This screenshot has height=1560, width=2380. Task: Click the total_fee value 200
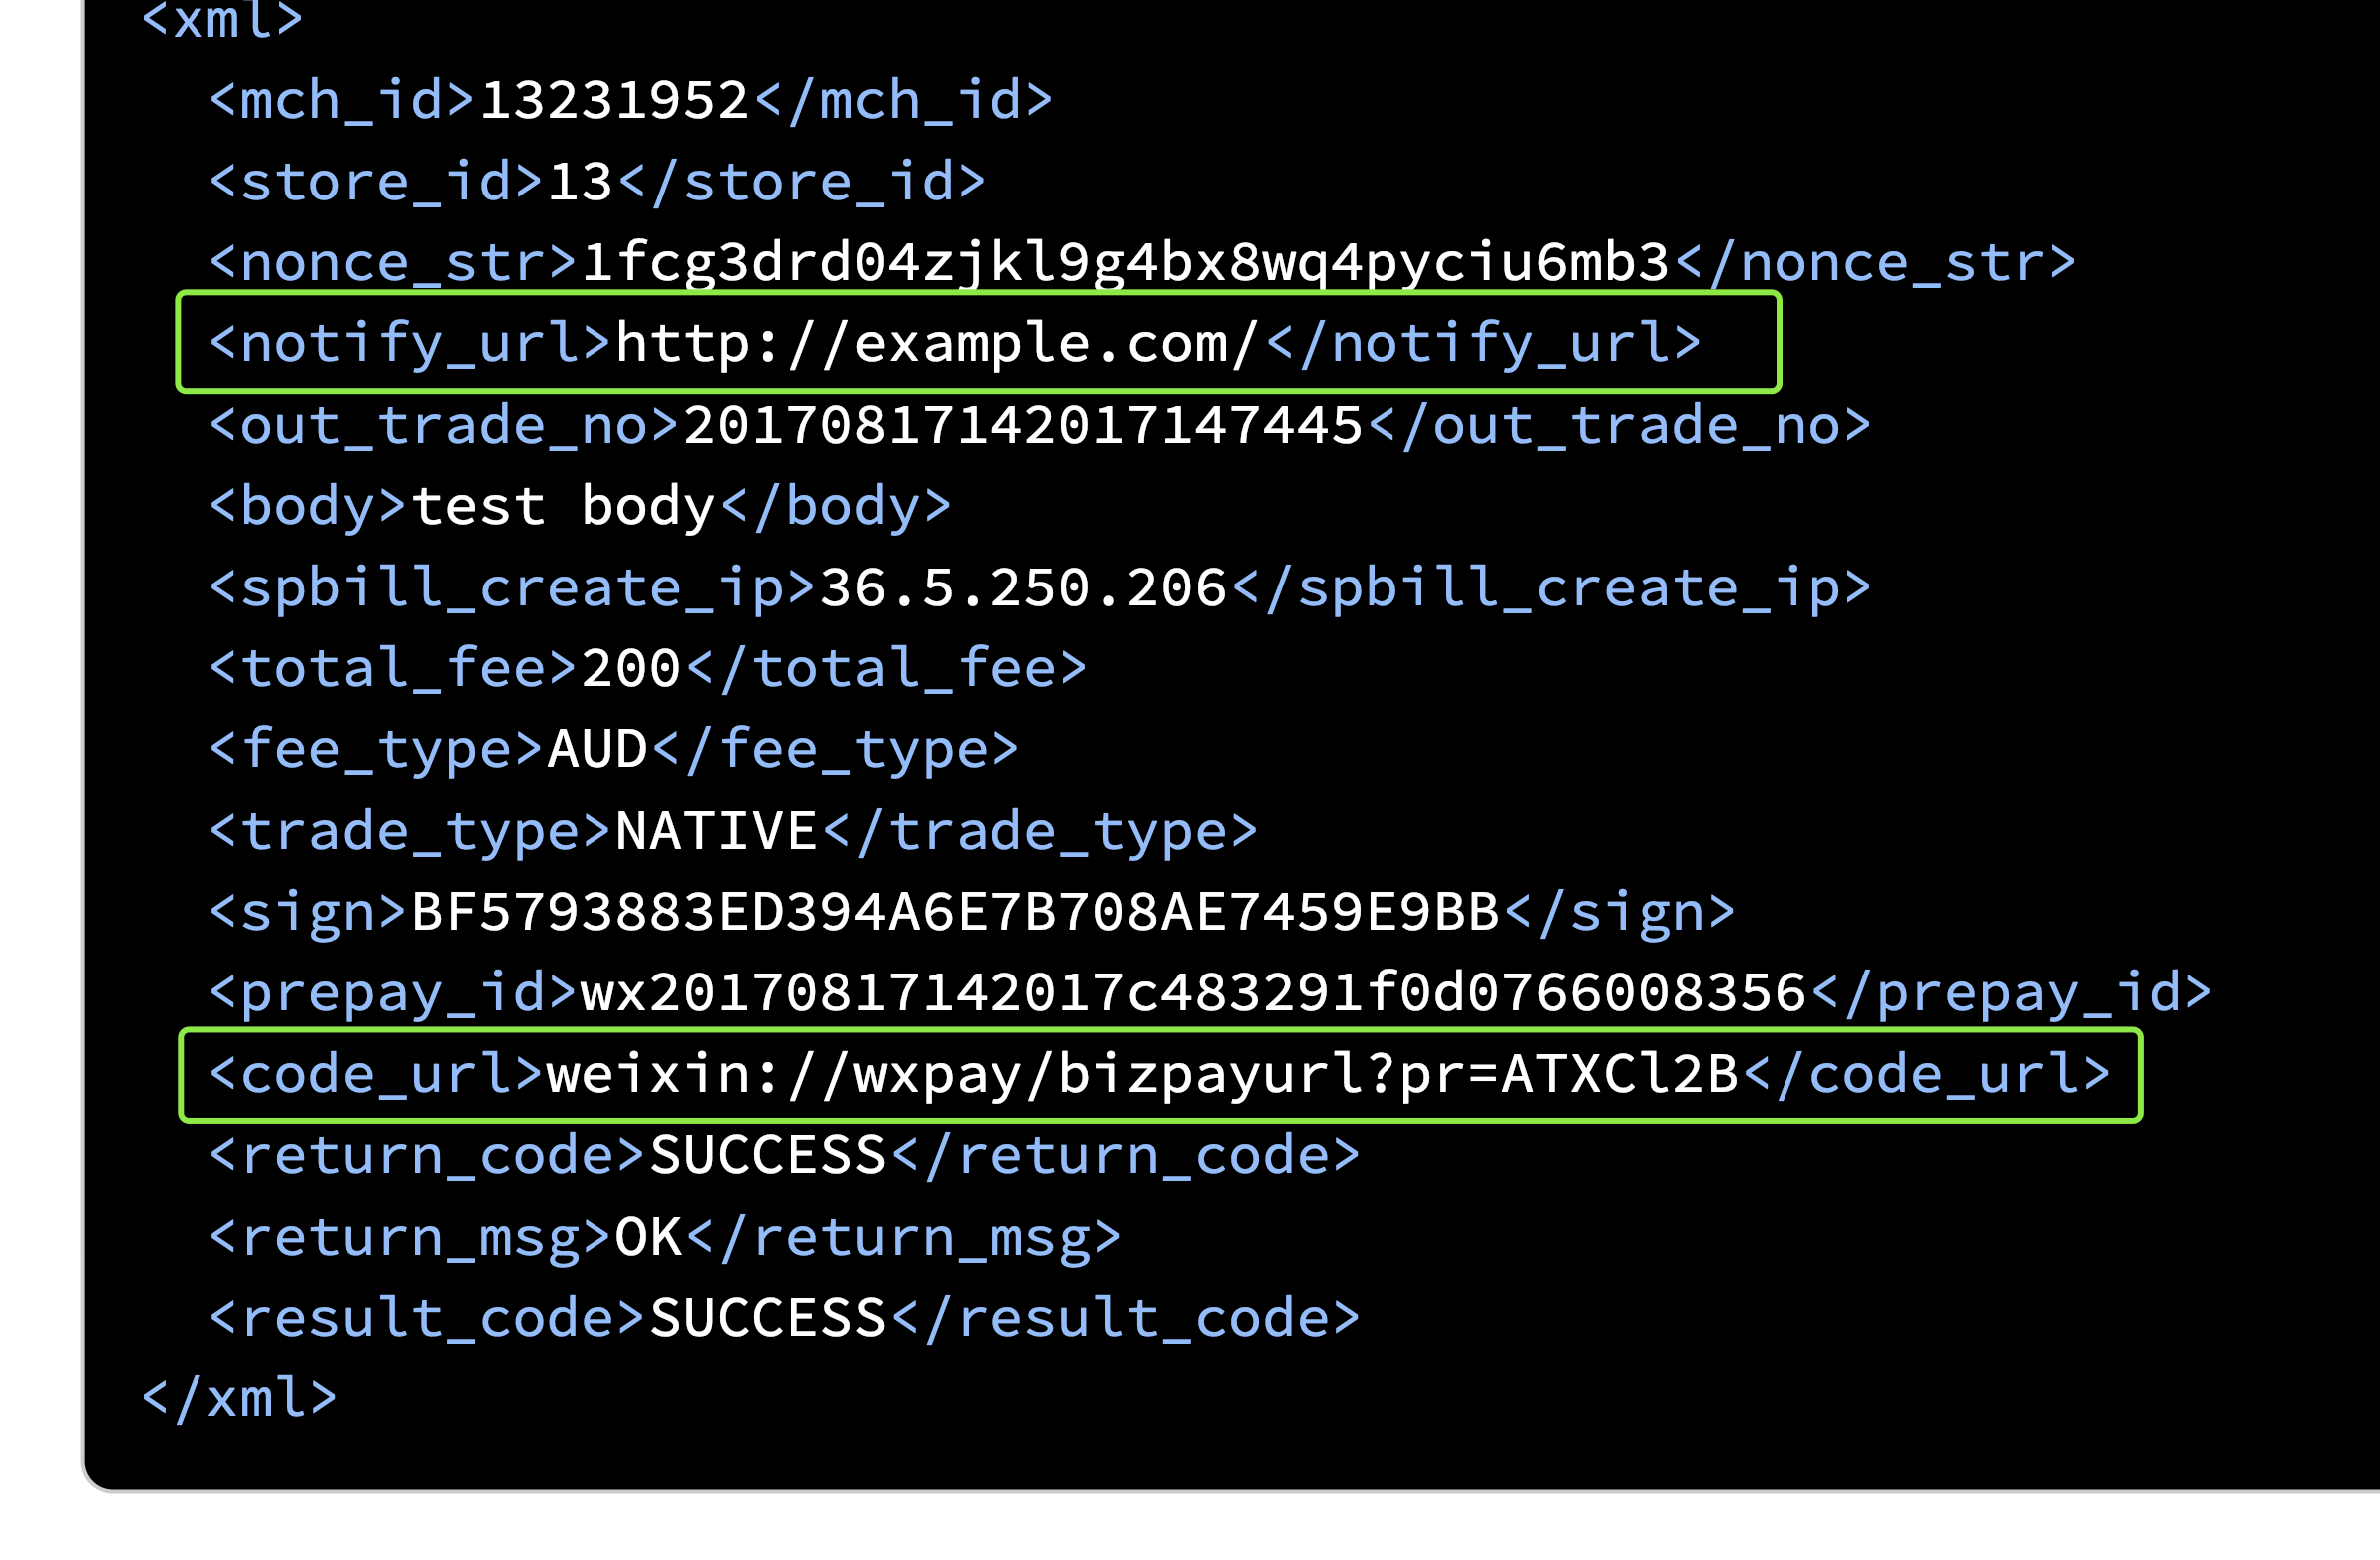pyautogui.click(x=631, y=669)
